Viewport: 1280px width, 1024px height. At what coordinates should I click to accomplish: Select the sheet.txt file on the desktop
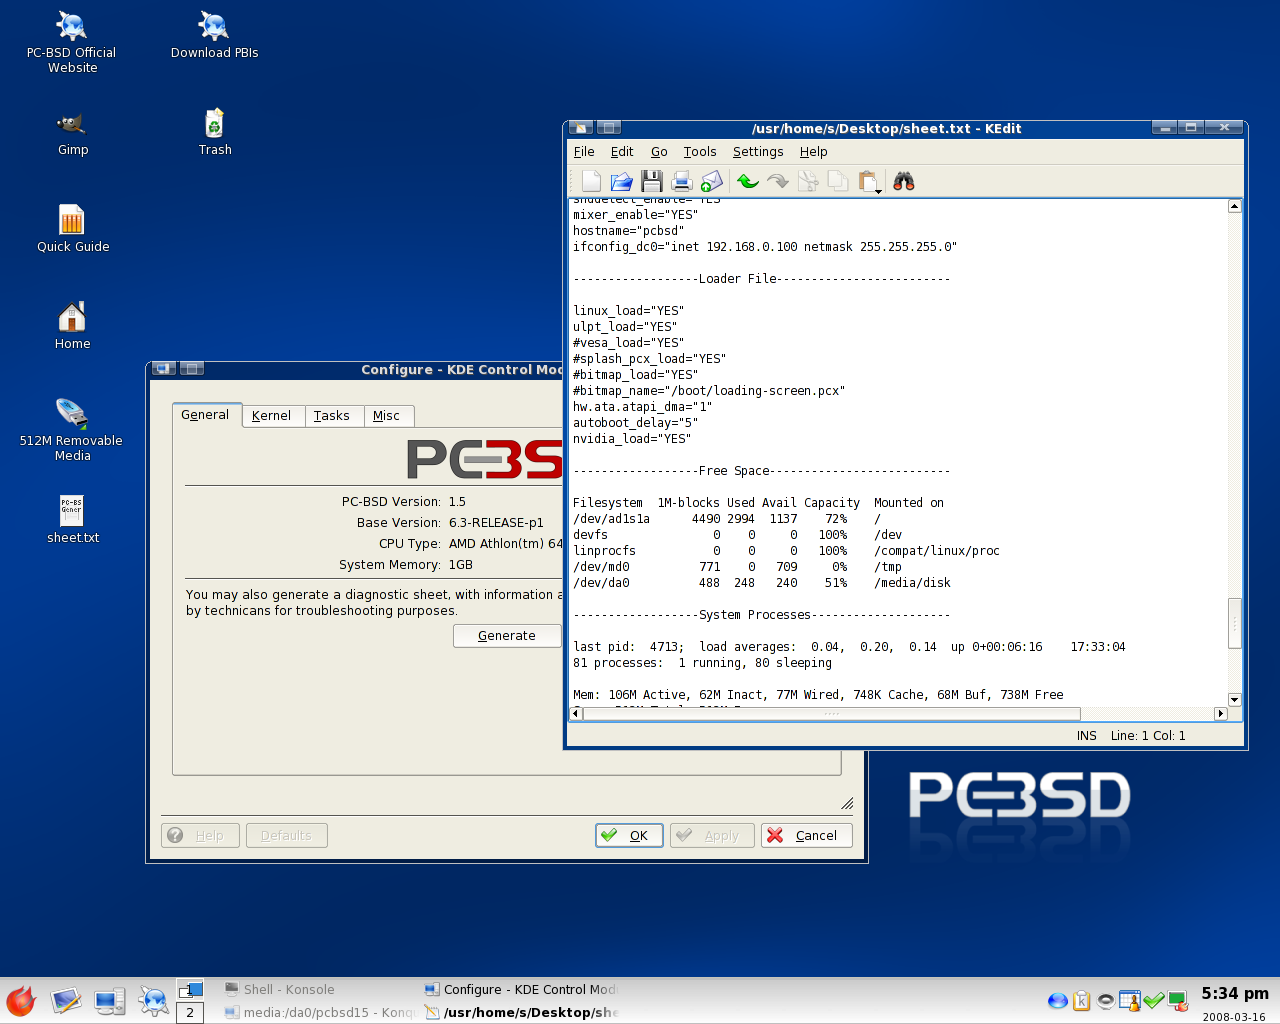point(72,520)
